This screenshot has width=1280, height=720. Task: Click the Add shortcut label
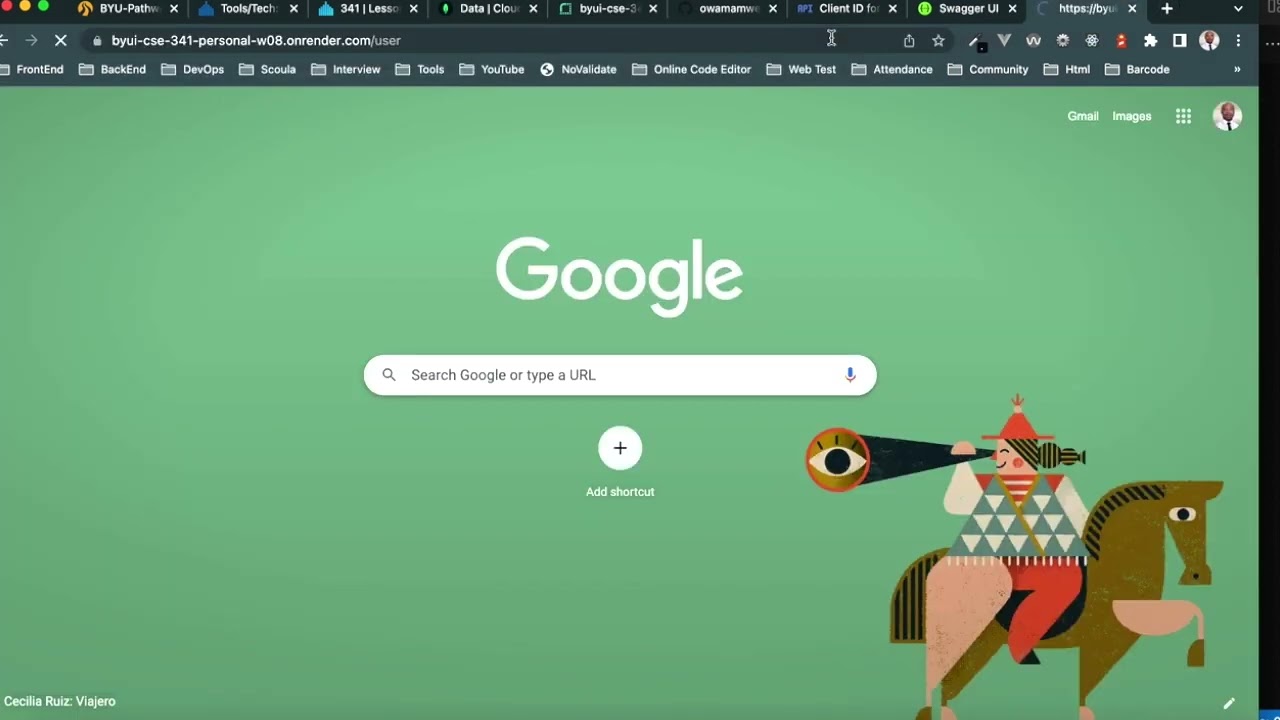pyautogui.click(x=620, y=492)
